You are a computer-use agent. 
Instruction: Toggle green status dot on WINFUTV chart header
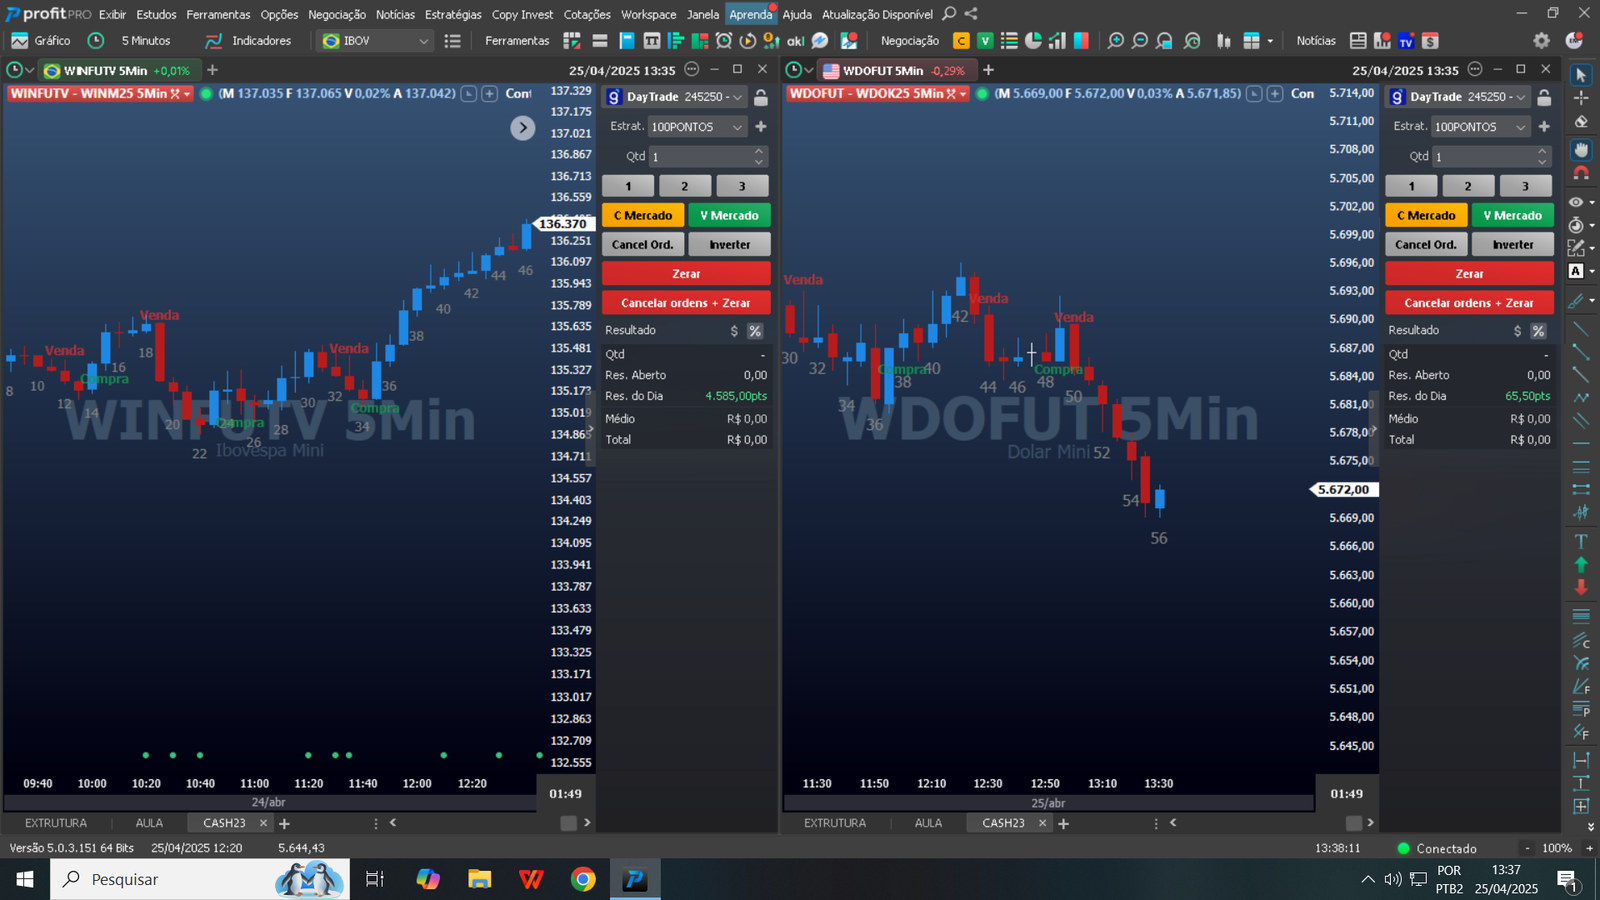206,93
